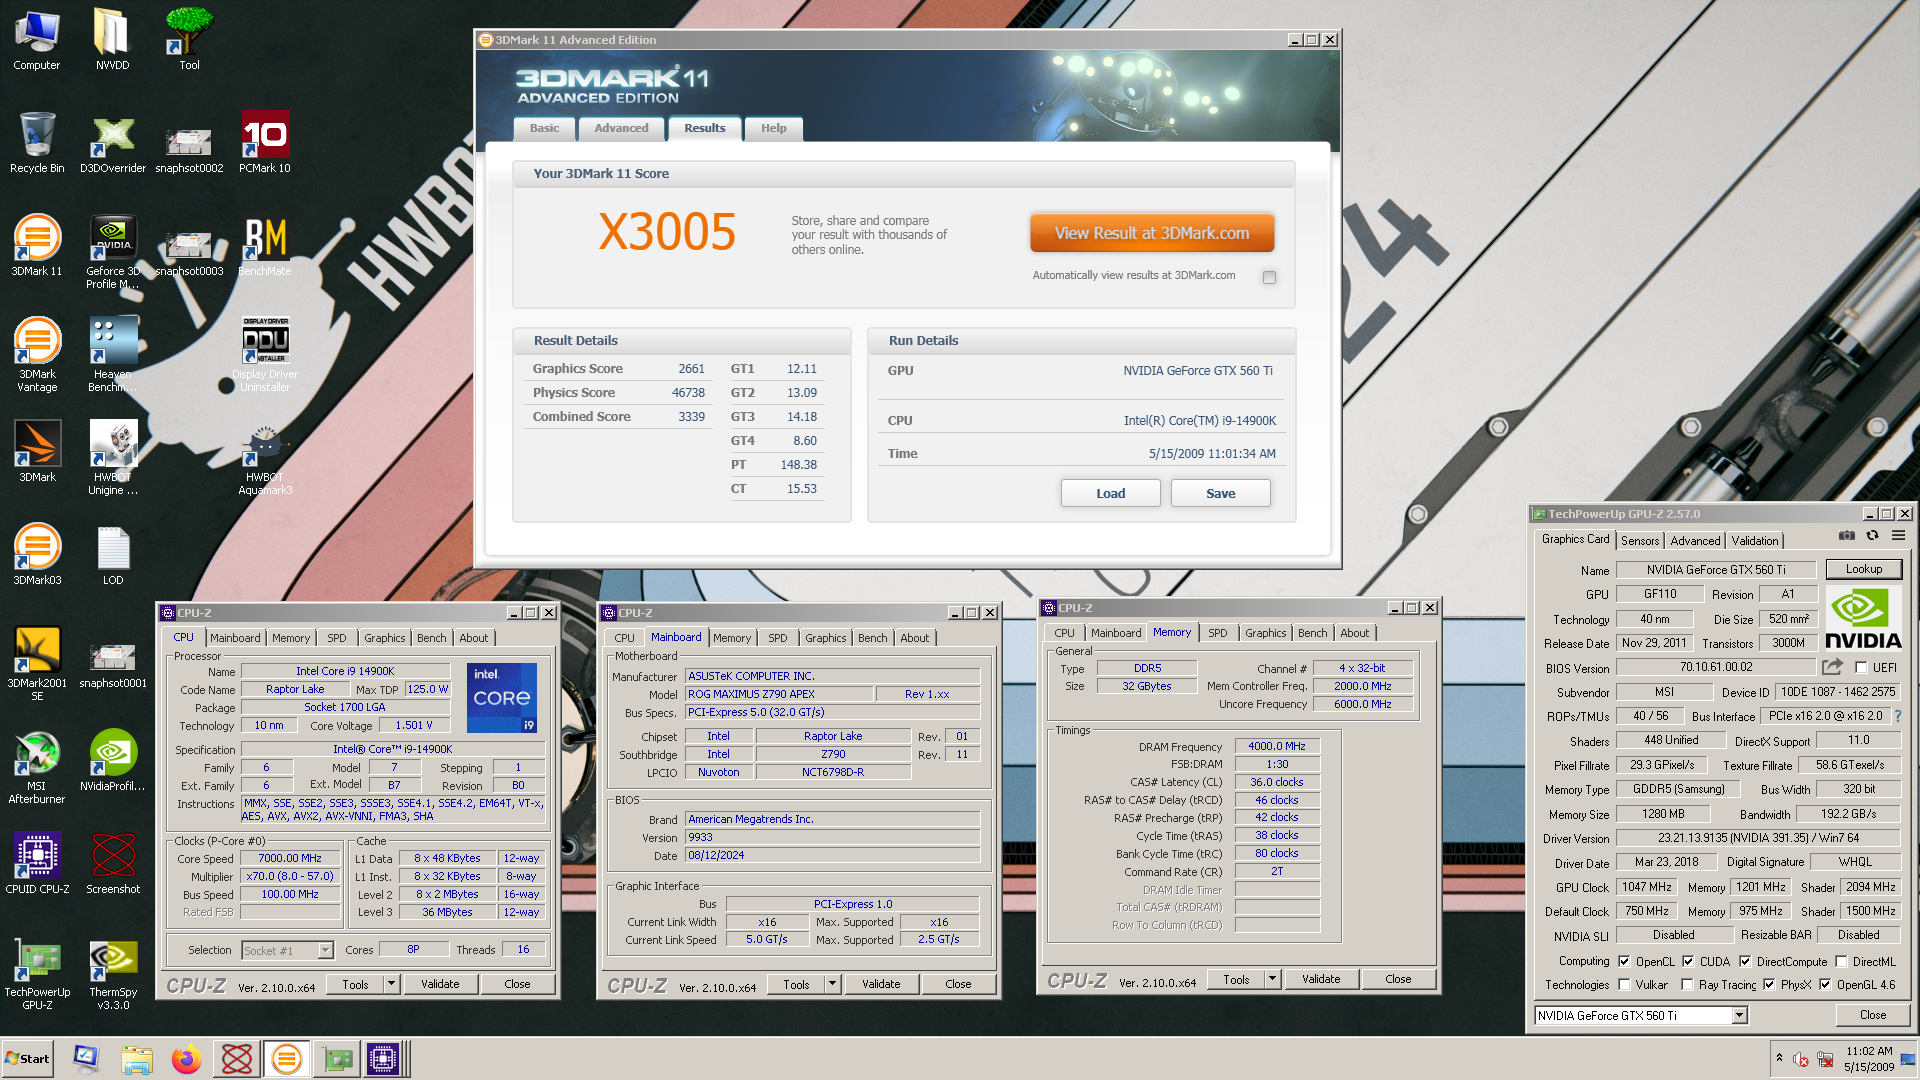Click Bus Interface help question mark

coord(1897,716)
